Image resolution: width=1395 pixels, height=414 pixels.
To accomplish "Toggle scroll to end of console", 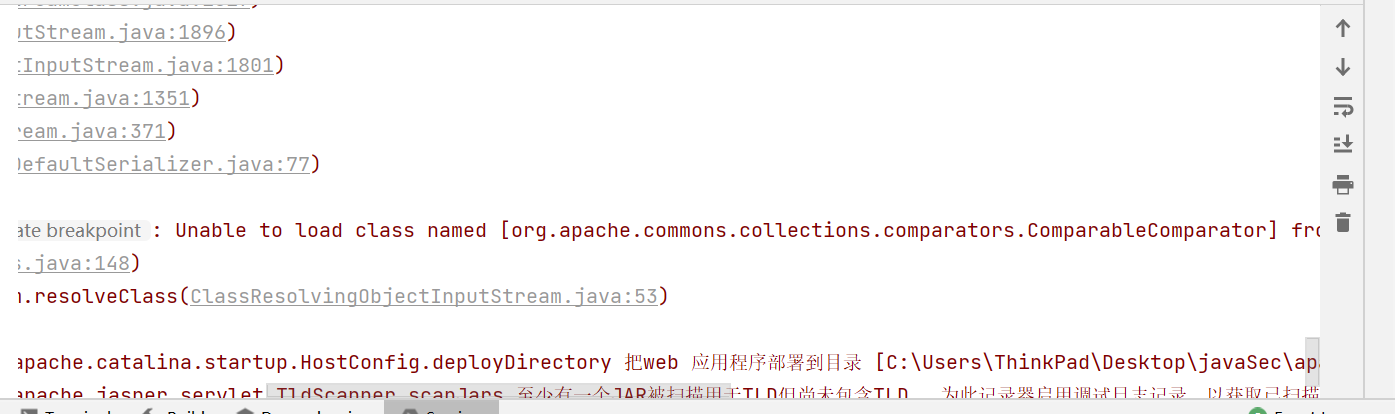I will point(1343,145).
